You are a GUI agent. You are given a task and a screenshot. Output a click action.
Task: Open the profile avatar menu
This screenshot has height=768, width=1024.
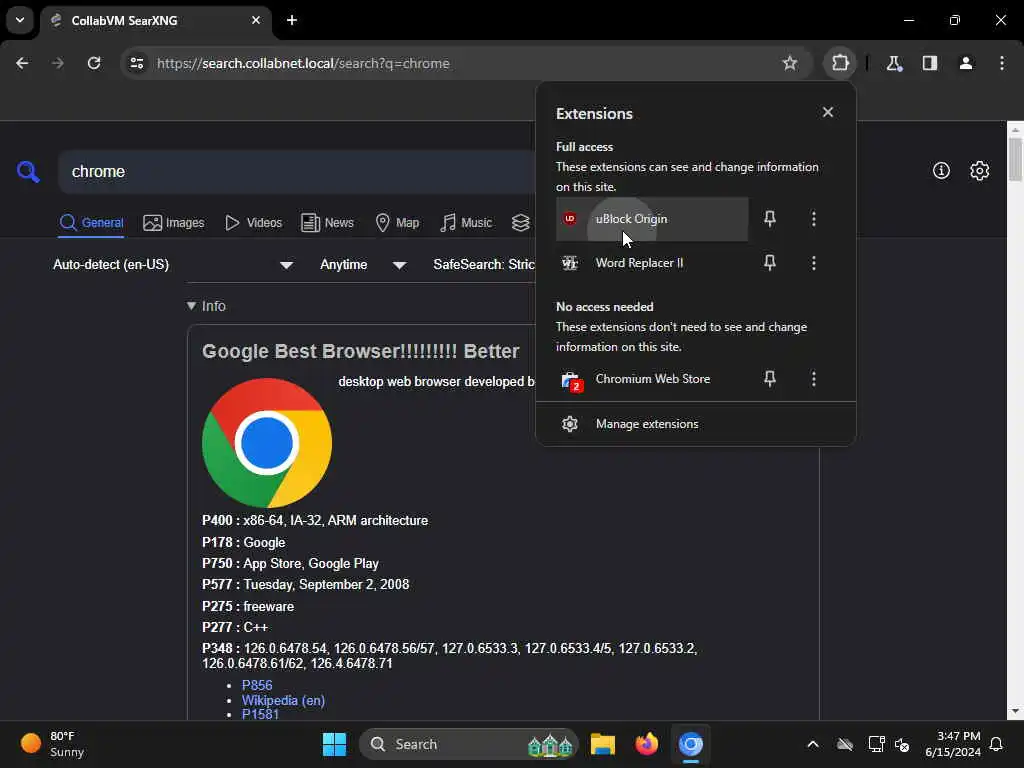pyautogui.click(x=966, y=63)
